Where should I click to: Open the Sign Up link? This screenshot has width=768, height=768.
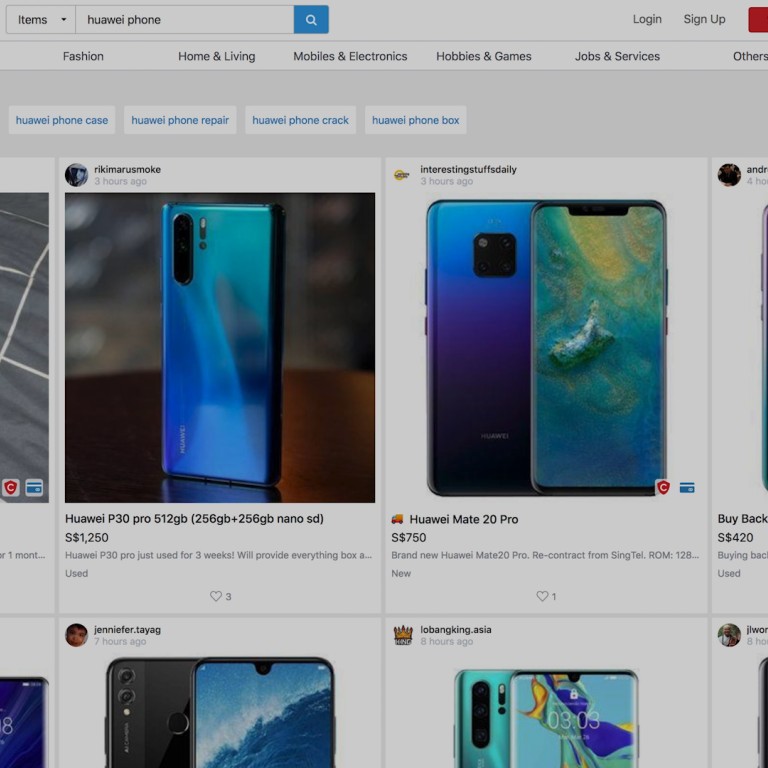[704, 19]
